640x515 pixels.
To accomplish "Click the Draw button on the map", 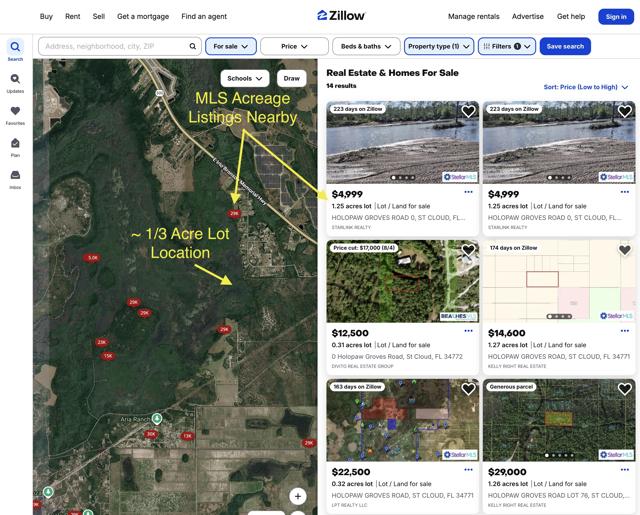I will tap(291, 78).
